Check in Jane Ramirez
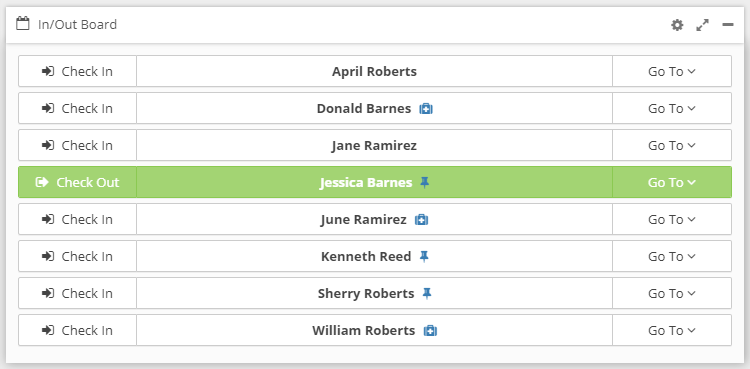The width and height of the screenshot is (750, 369). point(77,145)
